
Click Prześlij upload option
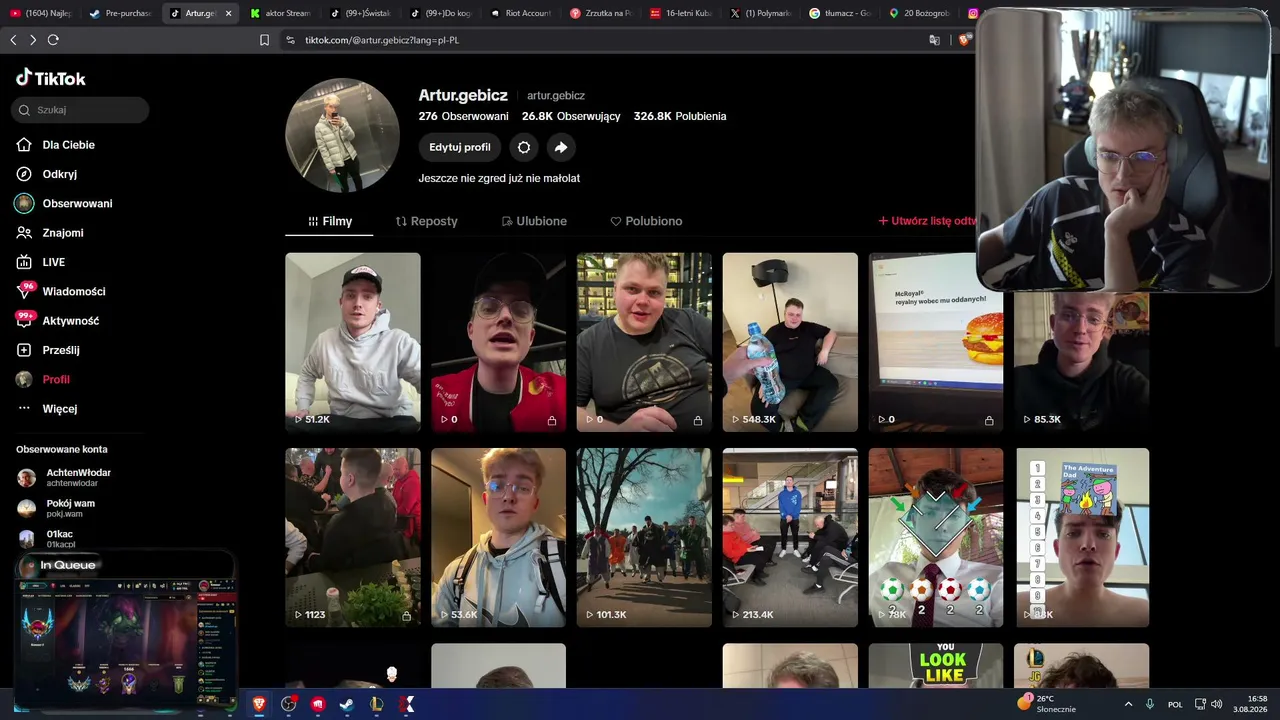point(48,350)
